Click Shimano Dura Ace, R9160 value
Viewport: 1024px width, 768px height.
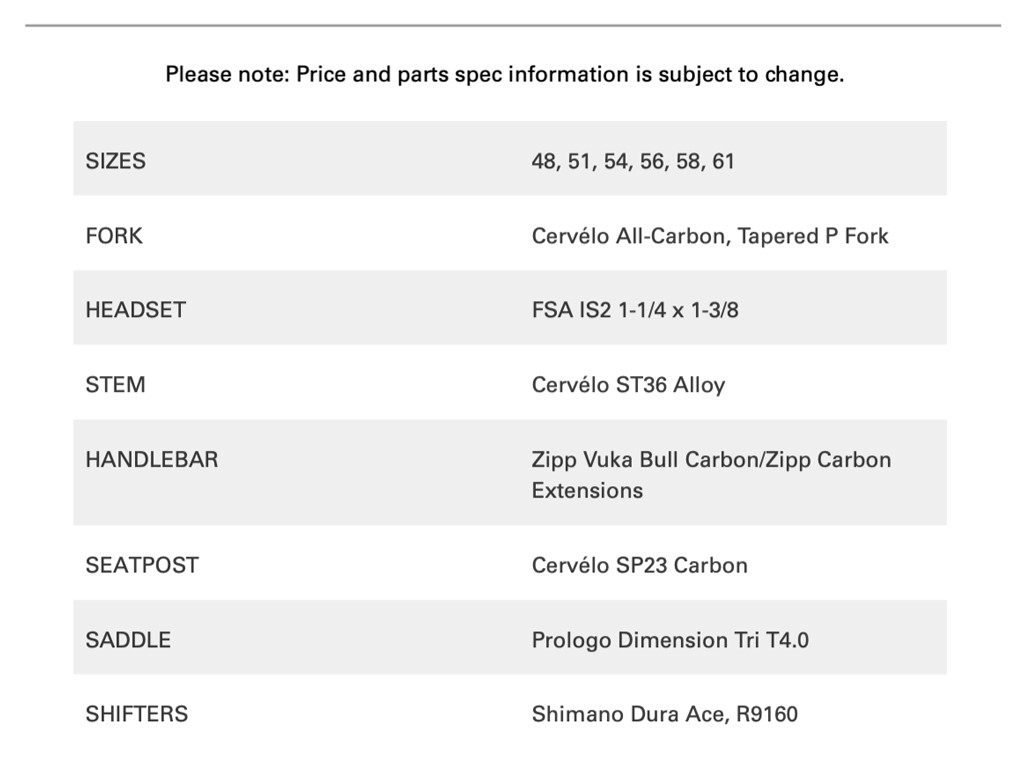tap(664, 714)
